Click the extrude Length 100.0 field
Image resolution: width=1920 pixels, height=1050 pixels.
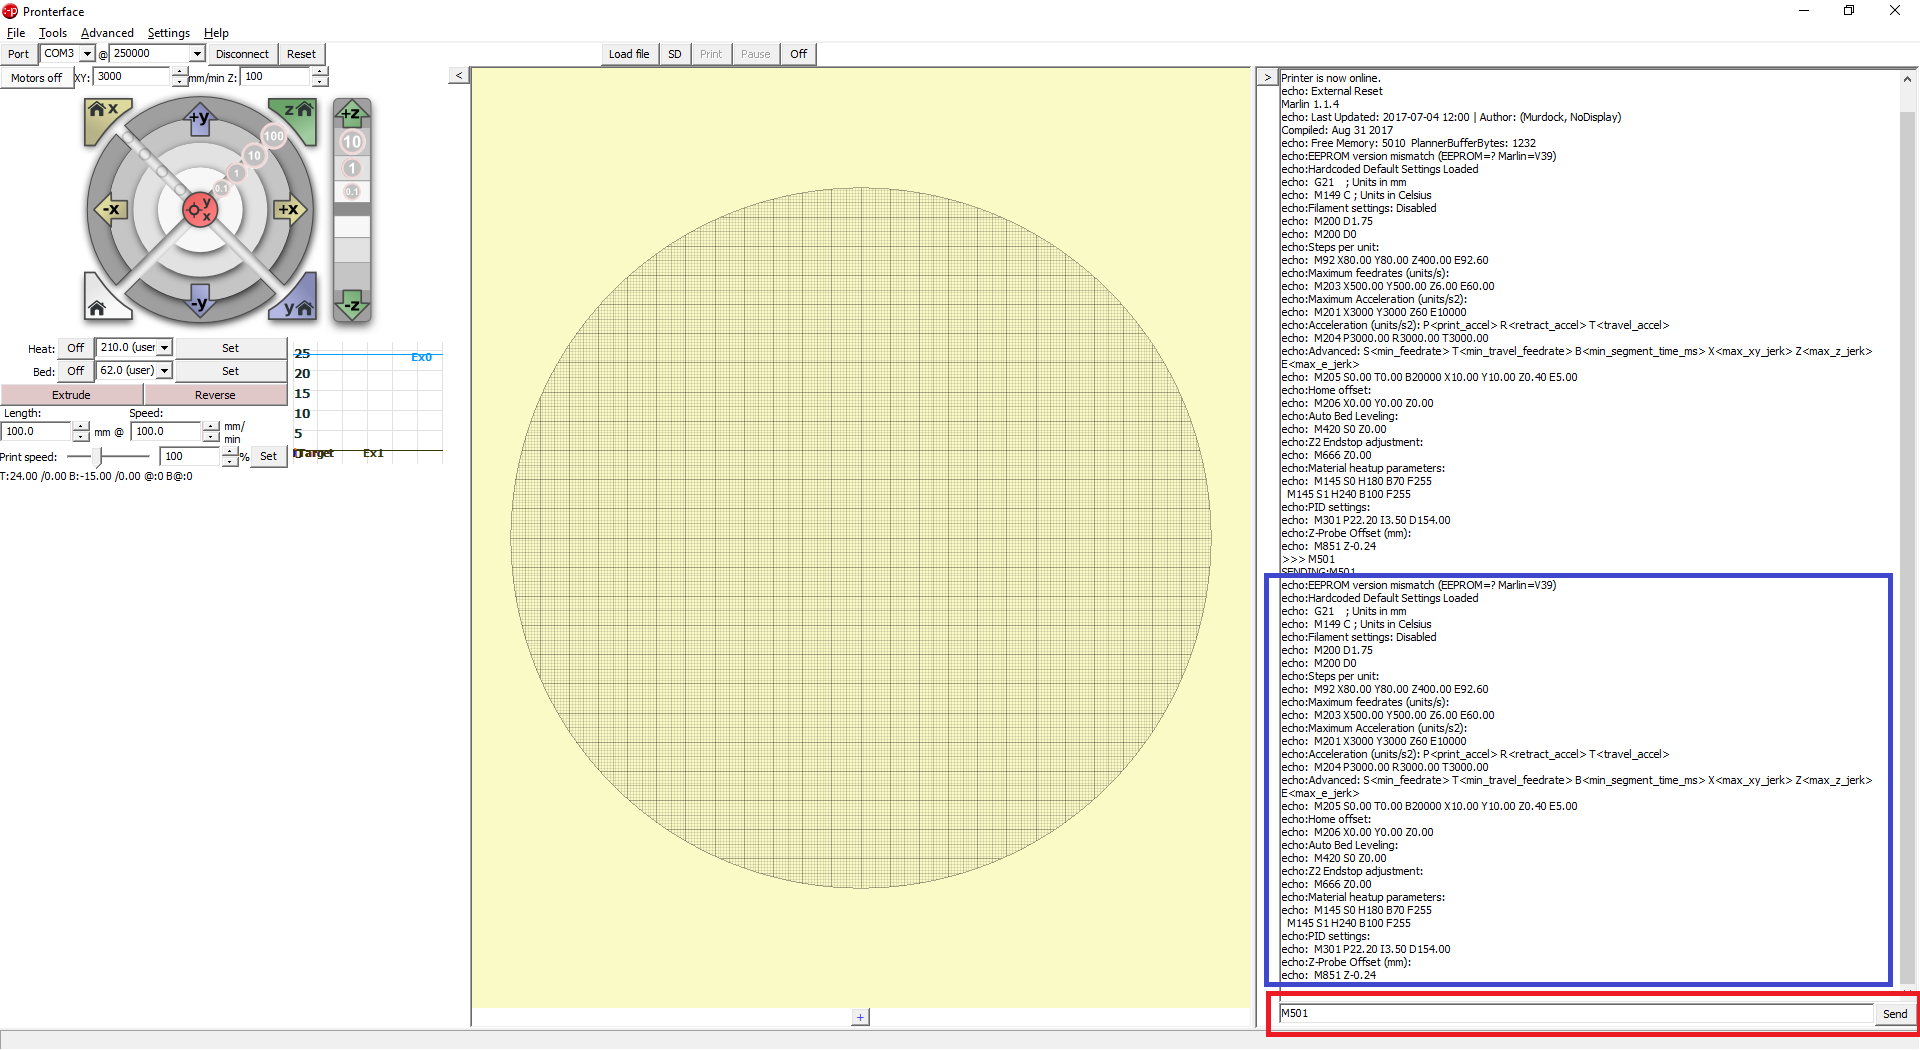[x=37, y=432]
